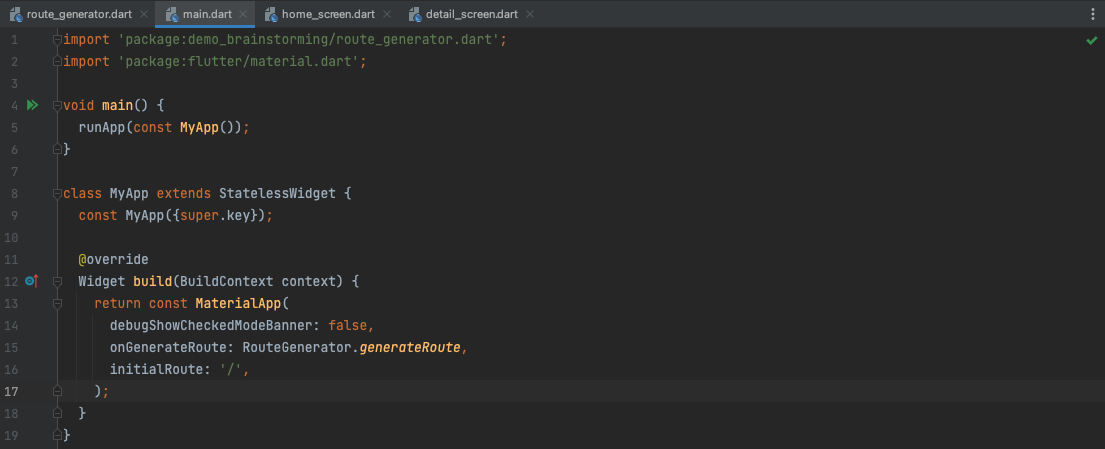This screenshot has height=449, width=1105.
Task: Click the 'extends' keyword on line 8
Action: point(184,193)
